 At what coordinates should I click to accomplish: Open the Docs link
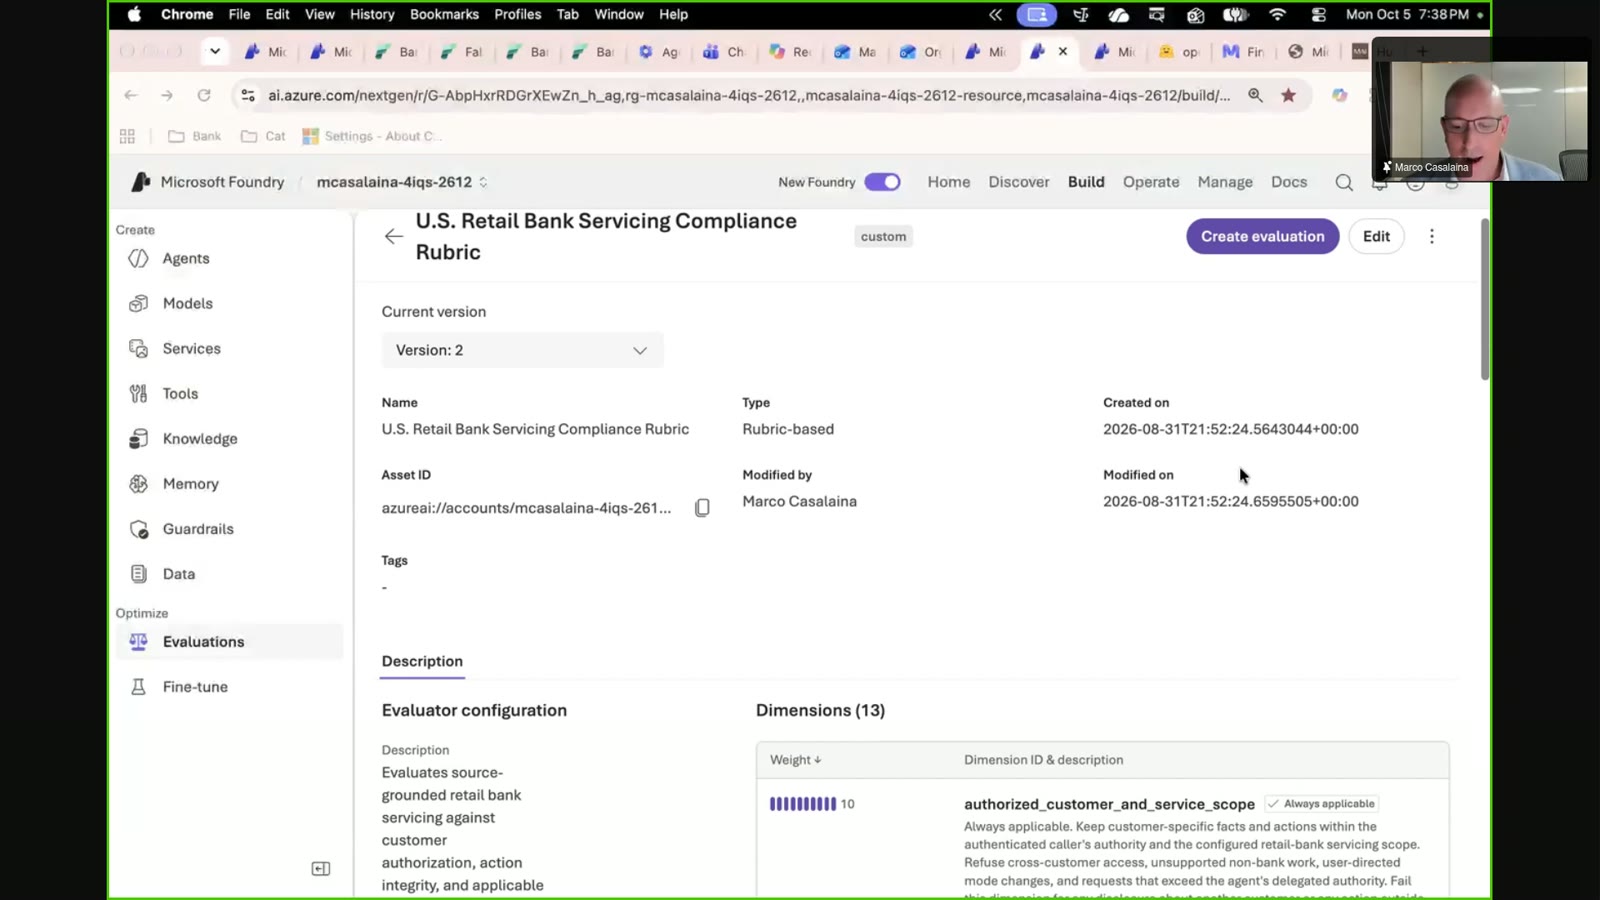[x=1289, y=182]
